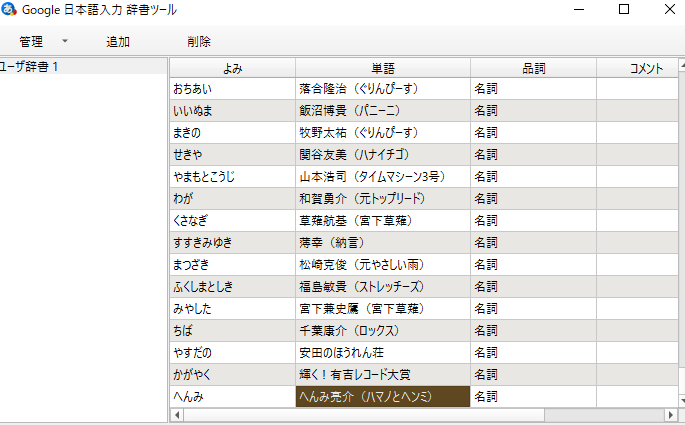Select the かがやく reading cell

pos(232,375)
